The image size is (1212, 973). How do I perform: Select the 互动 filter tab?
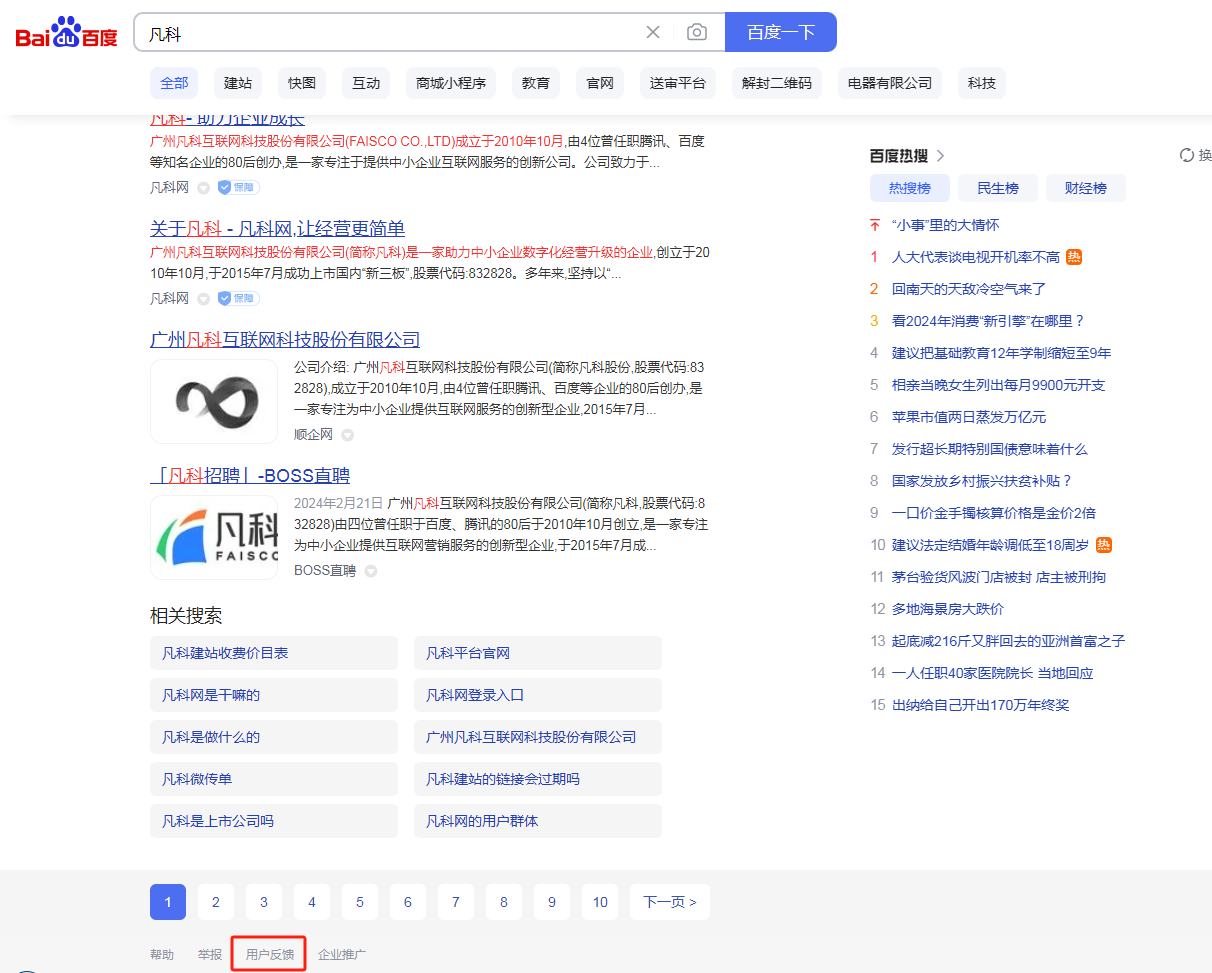click(x=366, y=83)
